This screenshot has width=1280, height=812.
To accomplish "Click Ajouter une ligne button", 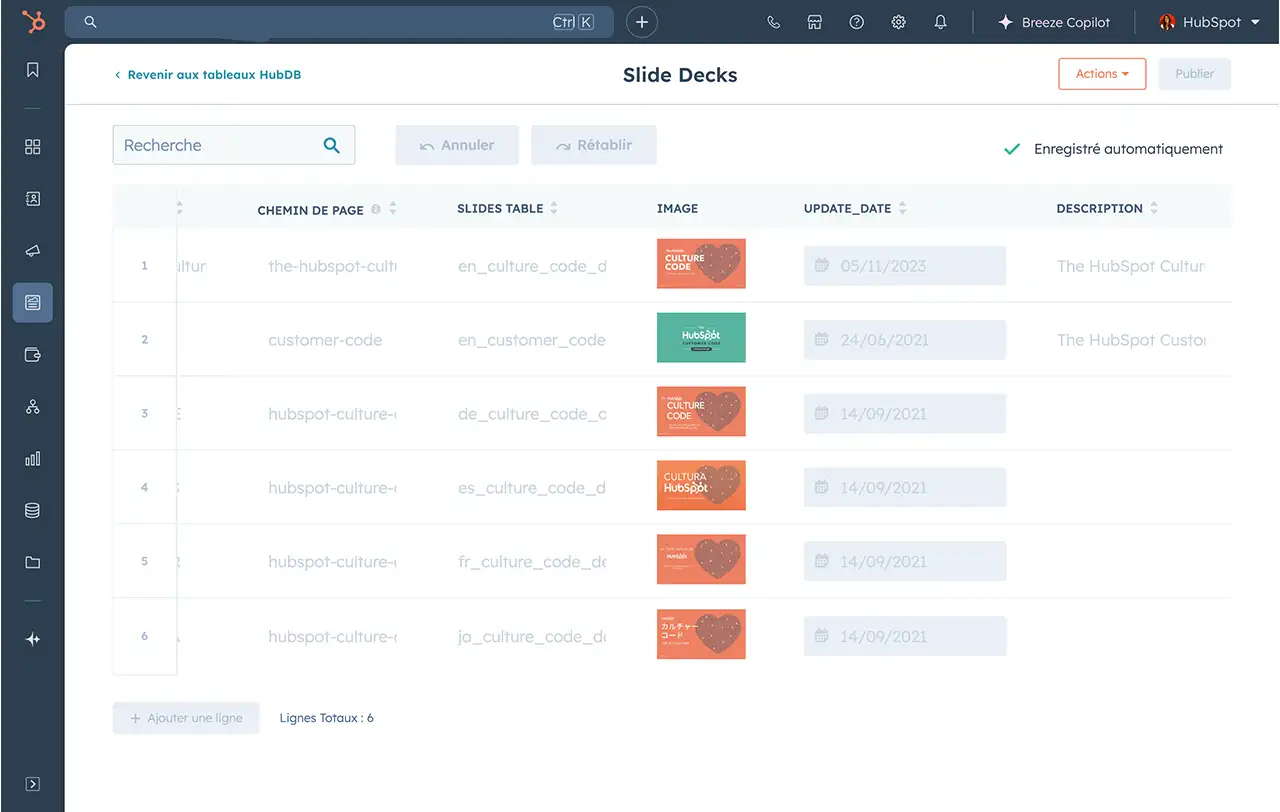I will 186,718.
